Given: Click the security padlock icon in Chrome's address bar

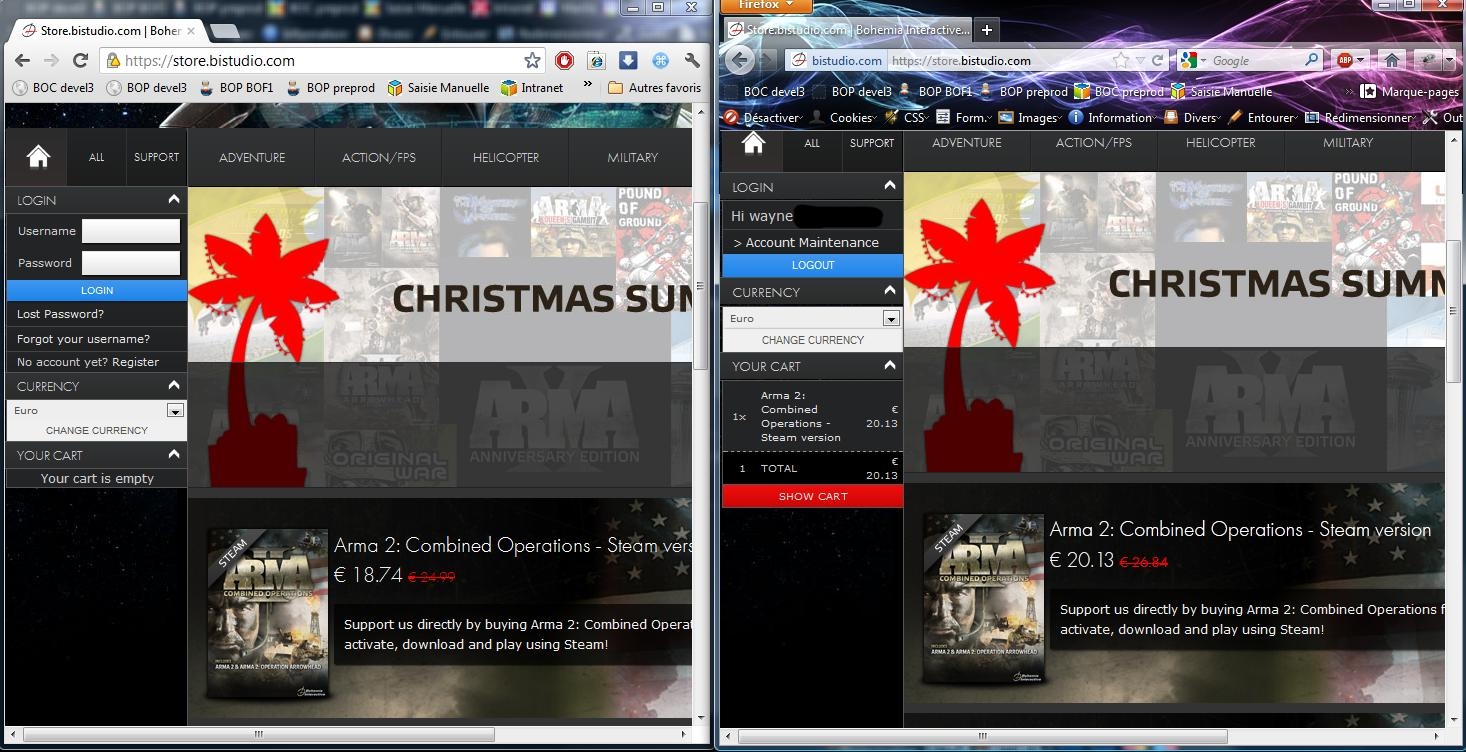Looking at the screenshot, I should [x=113, y=60].
